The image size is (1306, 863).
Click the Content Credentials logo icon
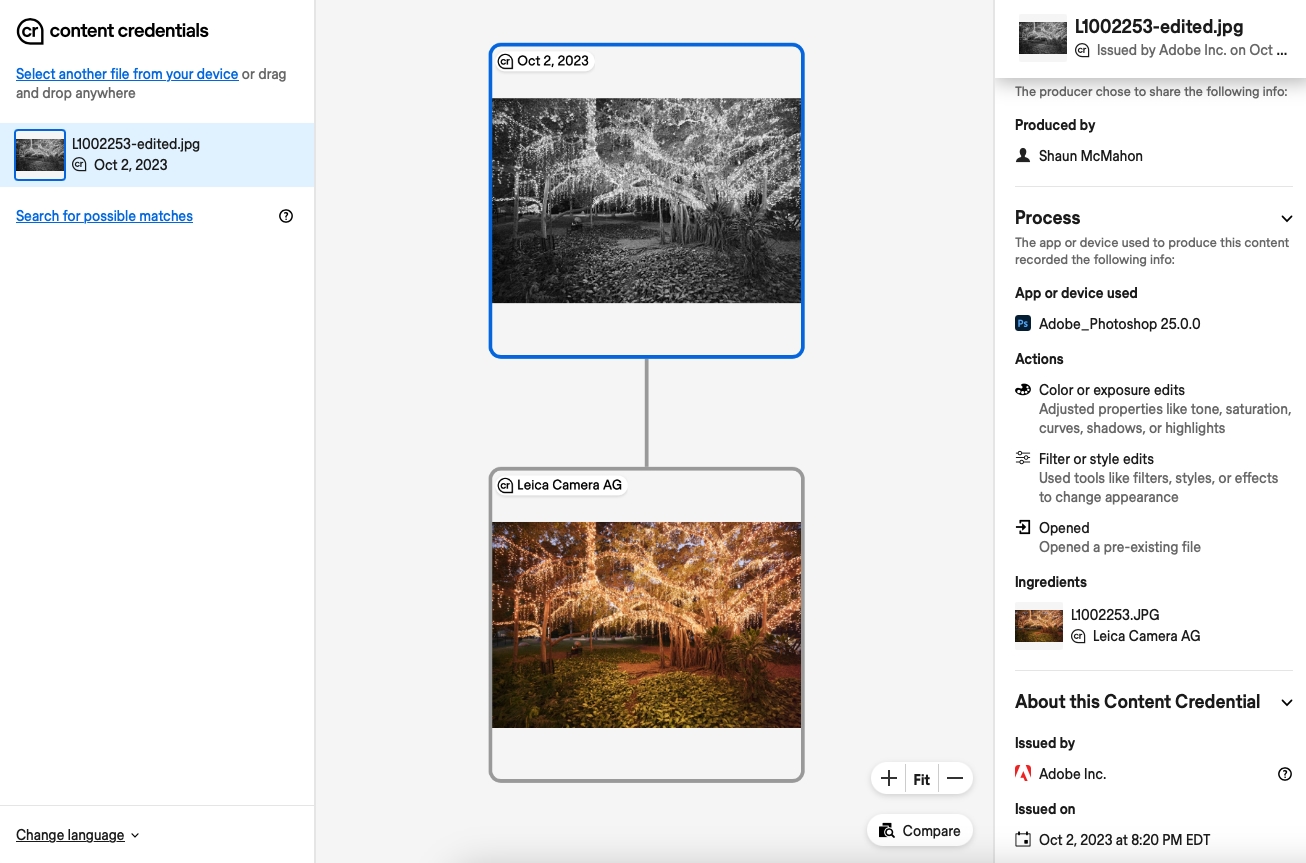(29, 31)
